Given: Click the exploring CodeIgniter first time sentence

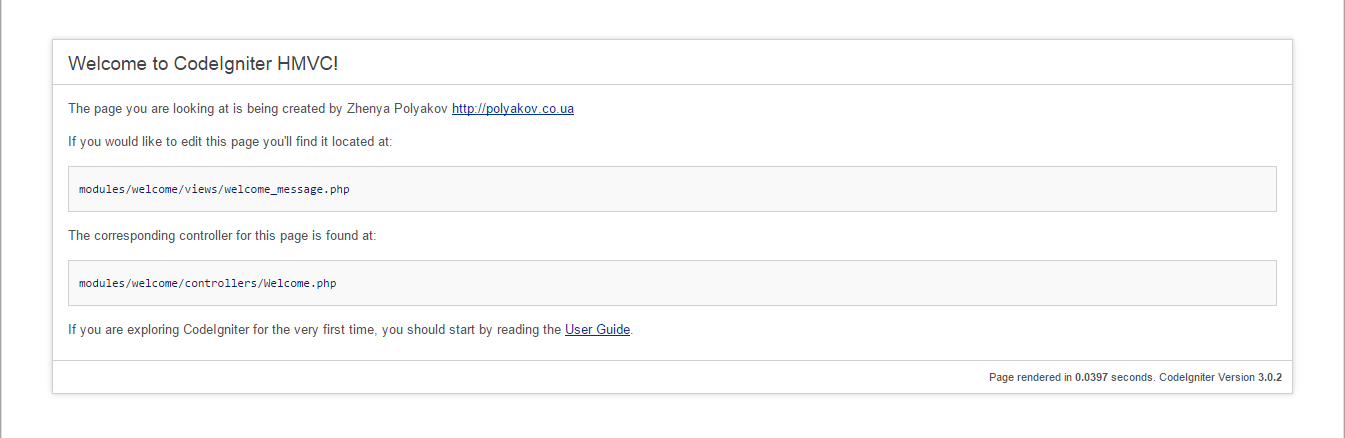Looking at the screenshot, I should point(351,329).
